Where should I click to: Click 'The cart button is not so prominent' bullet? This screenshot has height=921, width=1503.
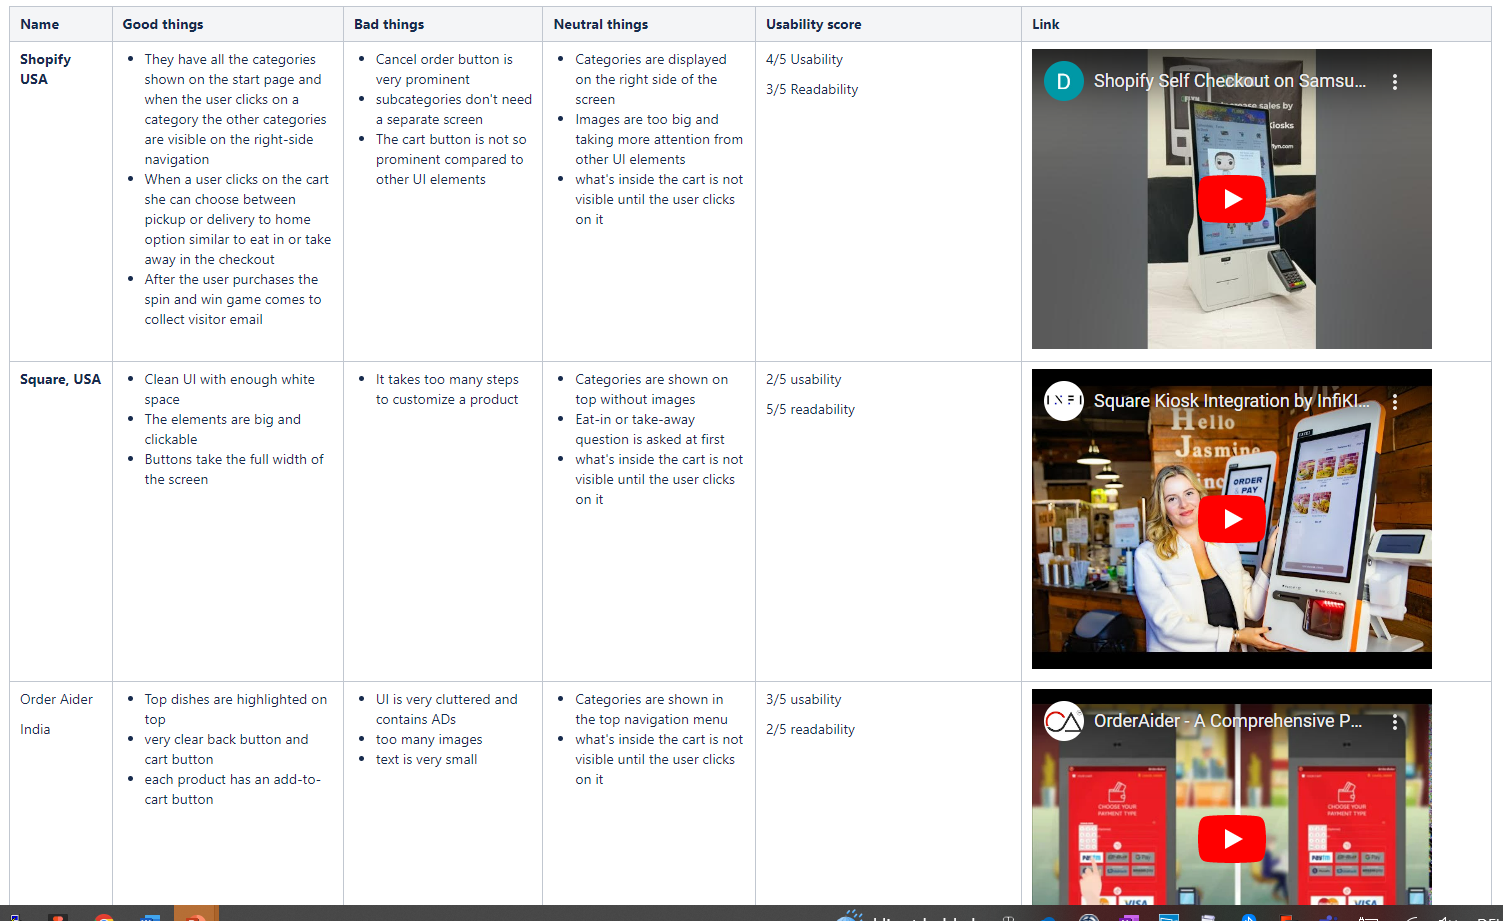tap(451, 159)
